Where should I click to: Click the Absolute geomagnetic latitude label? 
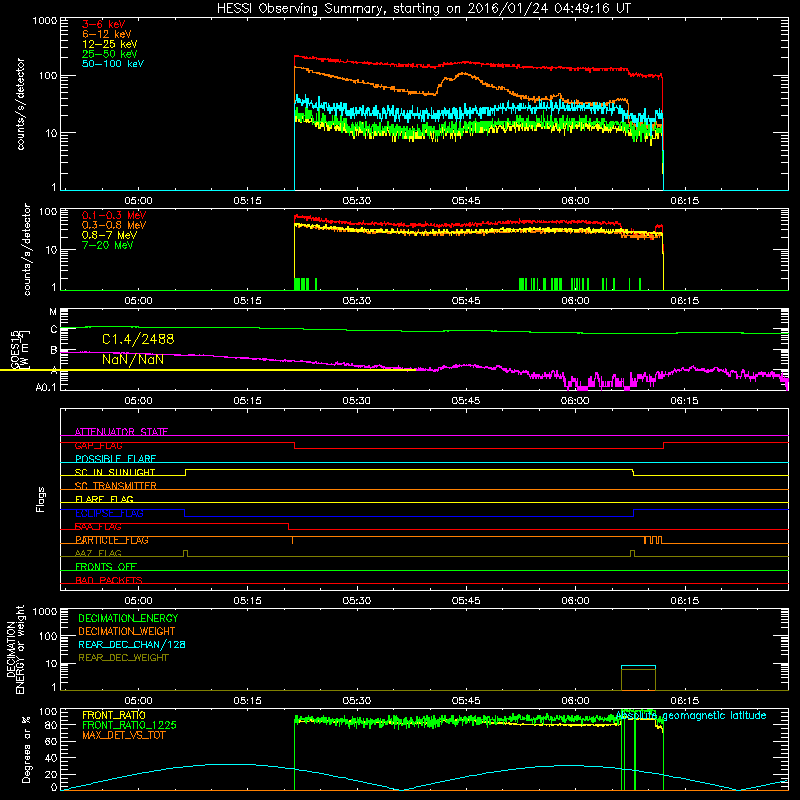(x=691, y=715)
